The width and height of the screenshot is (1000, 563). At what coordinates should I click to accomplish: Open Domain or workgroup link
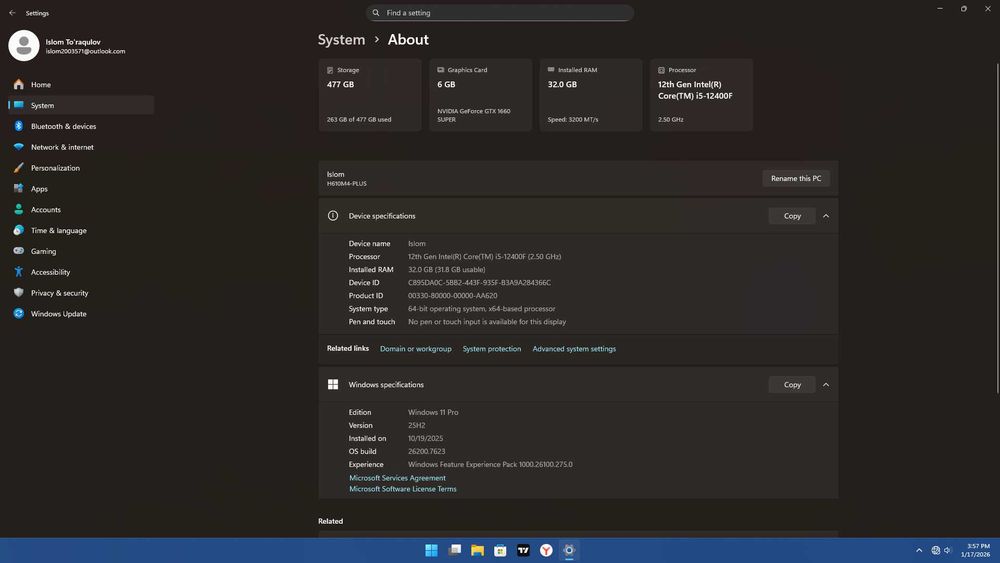(416, 349)
